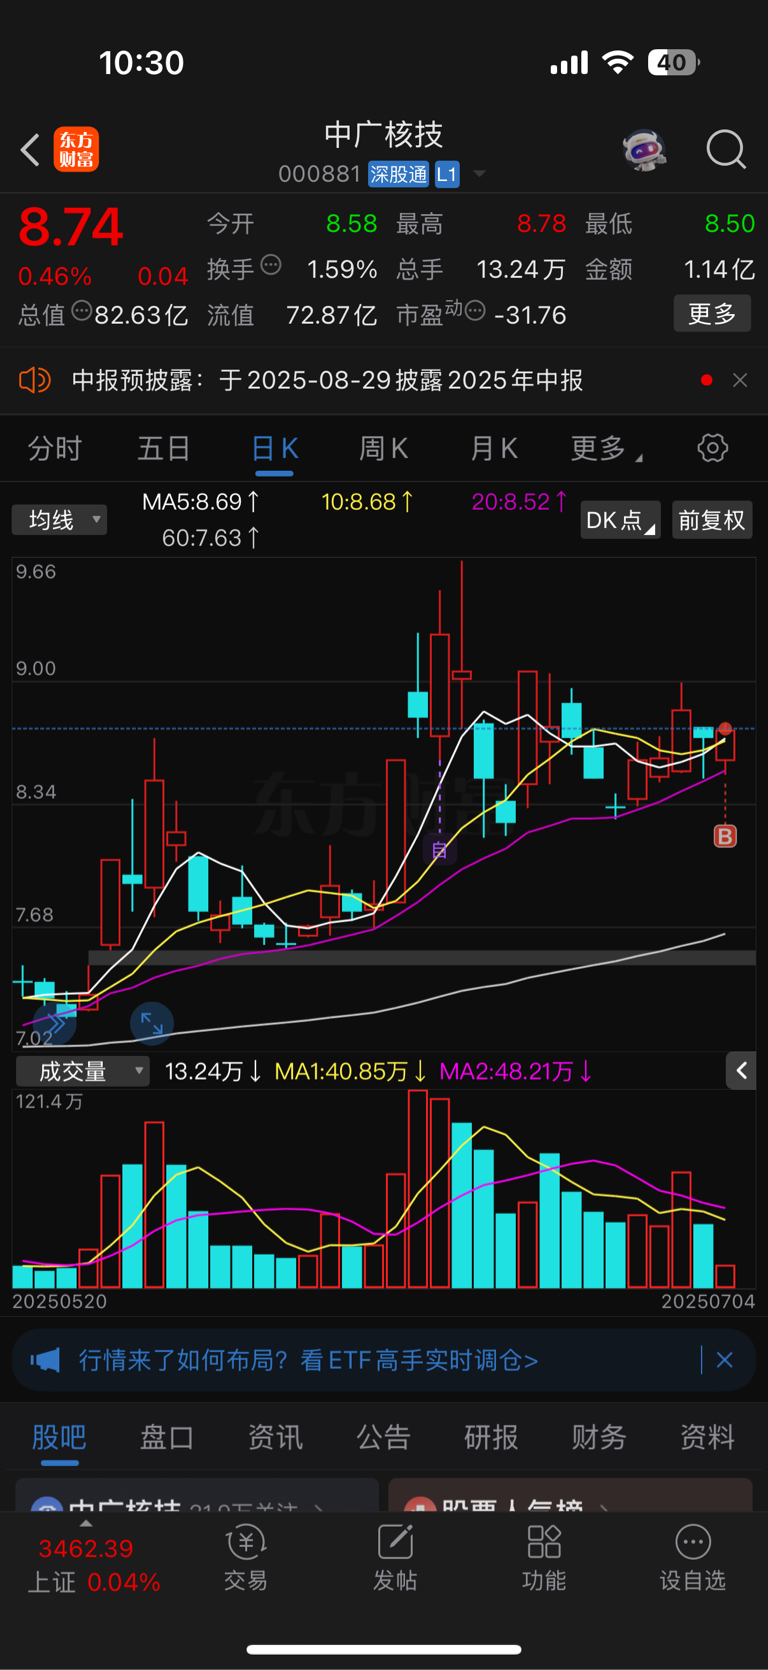Tap the 深股通 badge

pyautogui.click(x=398, y=174)
